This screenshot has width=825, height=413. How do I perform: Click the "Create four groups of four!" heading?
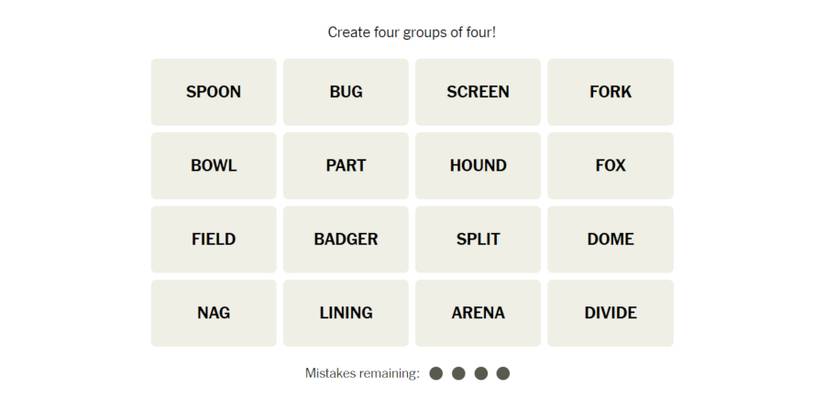point(412,32)
